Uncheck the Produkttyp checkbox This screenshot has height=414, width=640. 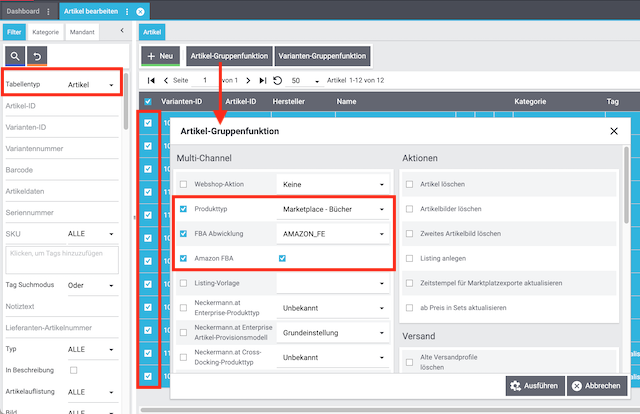pos(183,210)
